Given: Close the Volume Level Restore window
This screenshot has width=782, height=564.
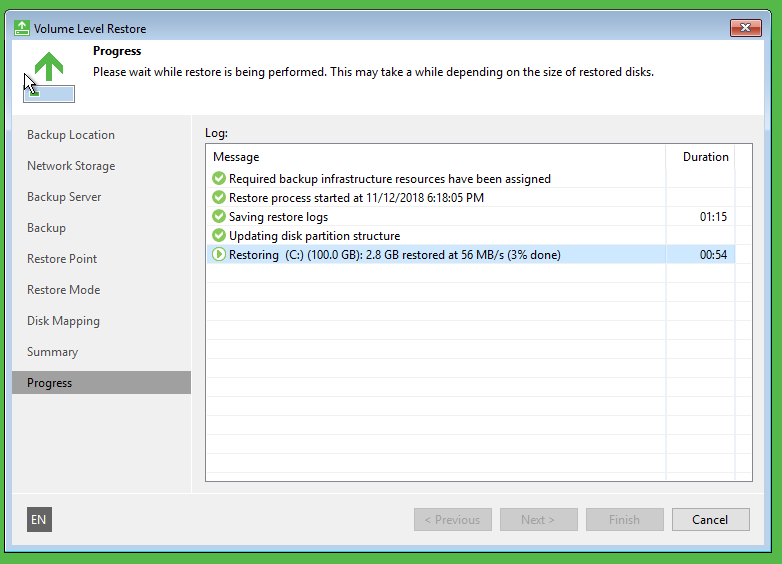Looking at the screenshot, I should click(x=745, y=28).
